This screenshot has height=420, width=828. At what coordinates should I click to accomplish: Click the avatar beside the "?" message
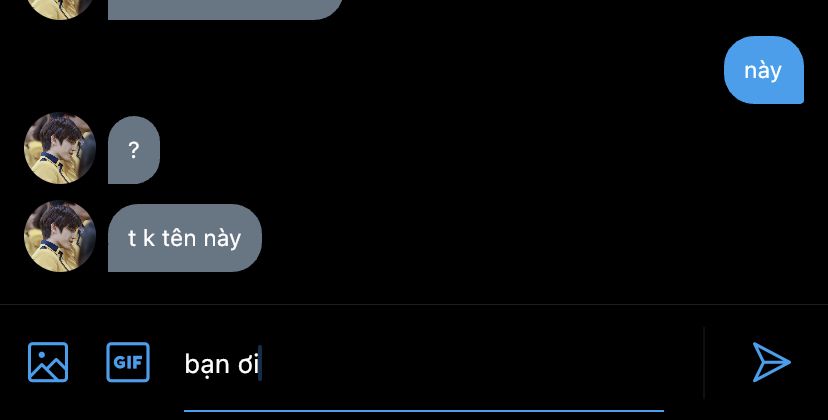pyautogui.click(x=60, y=148)
